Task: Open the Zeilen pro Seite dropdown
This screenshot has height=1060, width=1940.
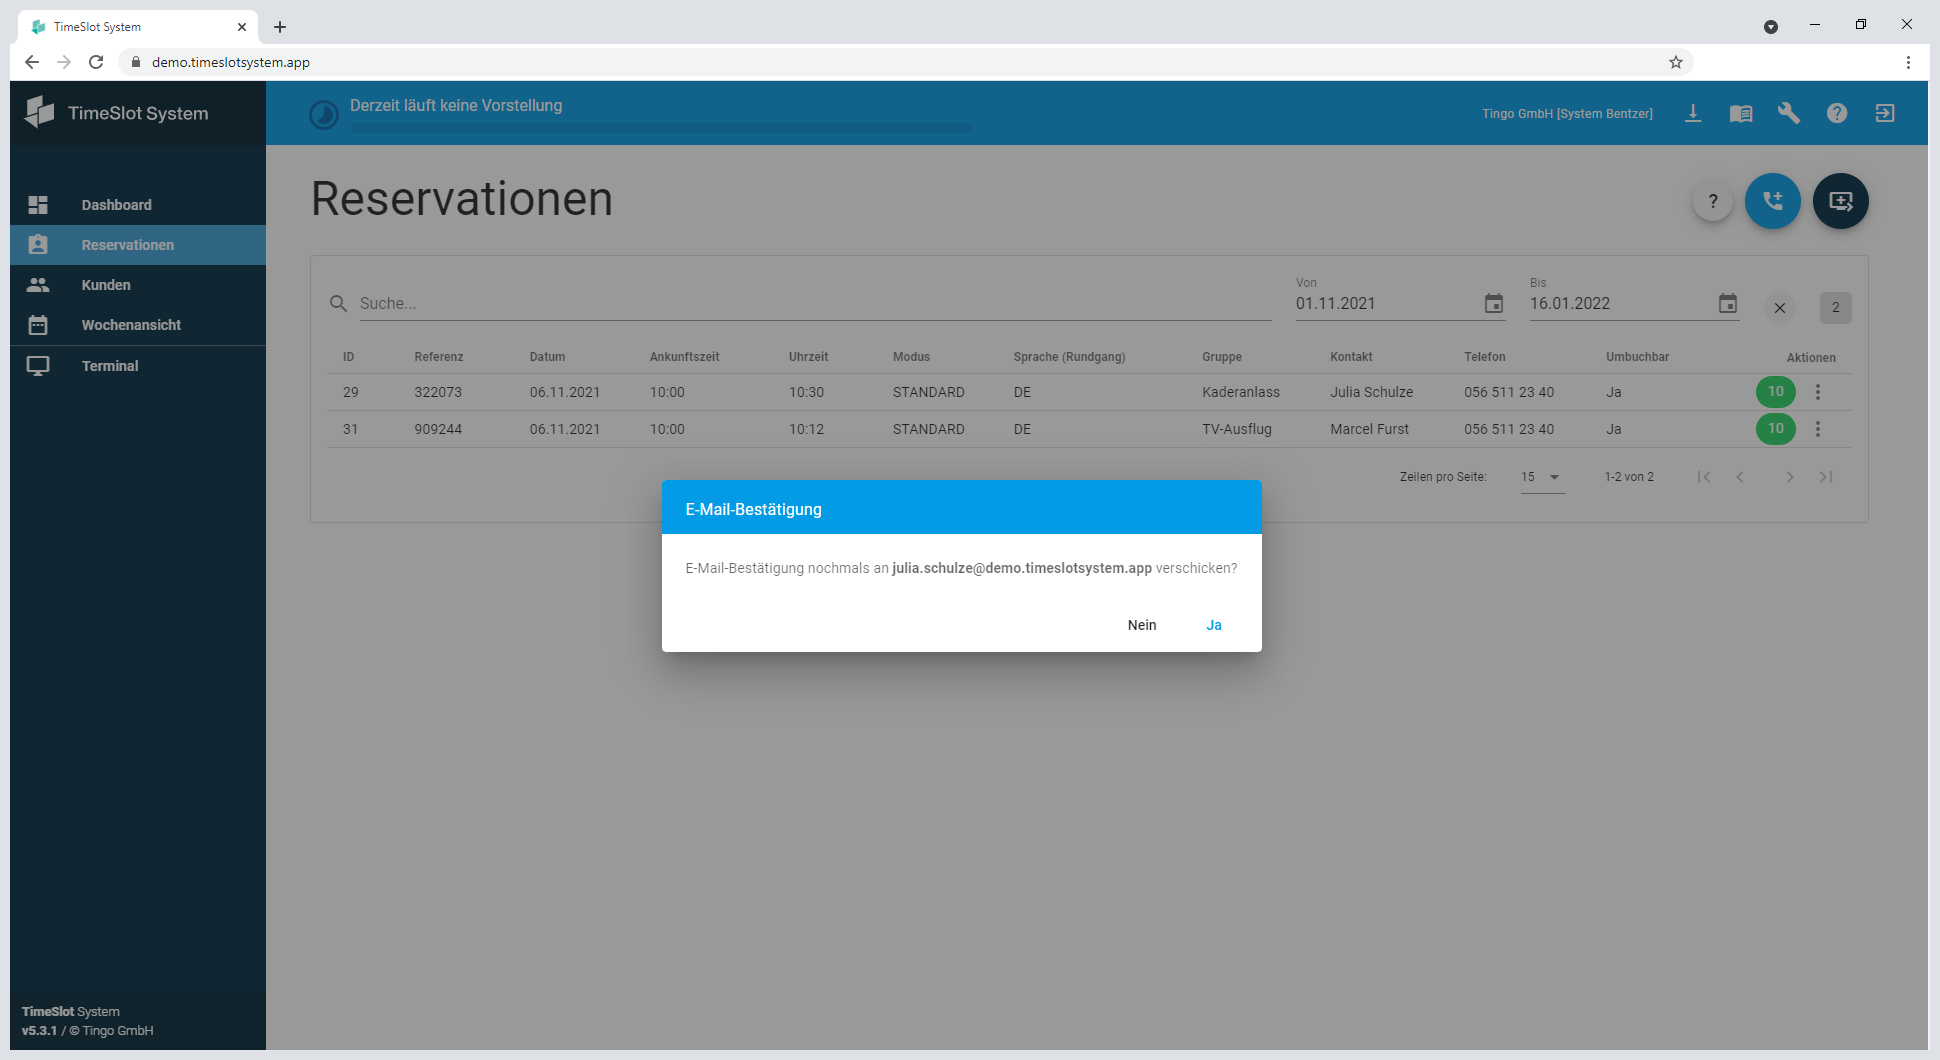Action: tap(1541, 477)
